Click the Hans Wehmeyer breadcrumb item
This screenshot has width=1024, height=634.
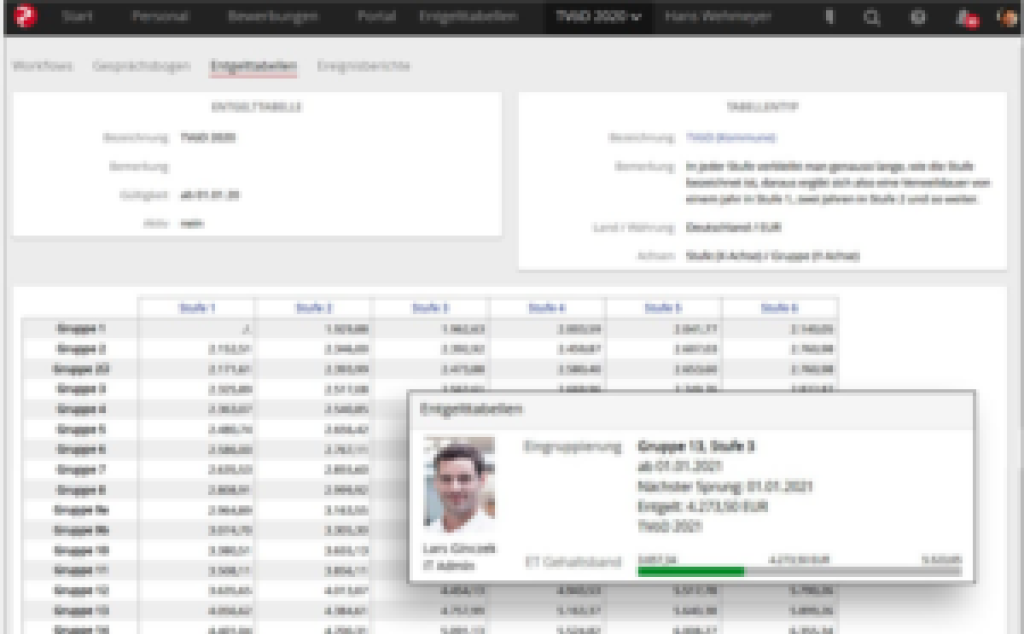[711, 18]
